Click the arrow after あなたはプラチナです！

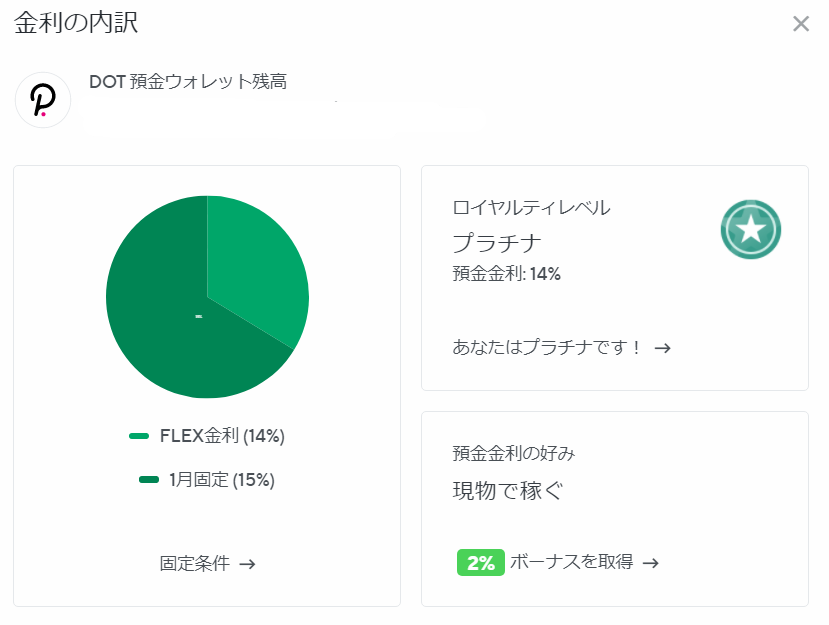[662, 348]
